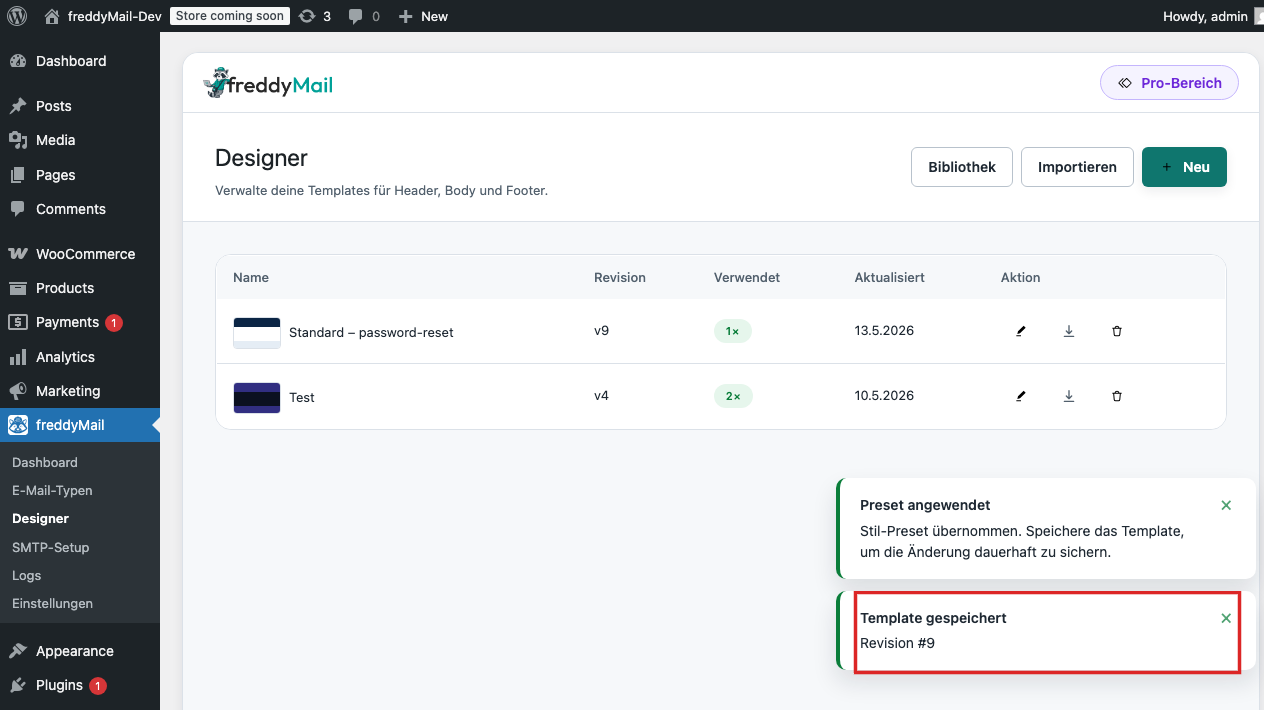
Task: Dismiss the Template gespeichert notification
Action: [1226, 618]
